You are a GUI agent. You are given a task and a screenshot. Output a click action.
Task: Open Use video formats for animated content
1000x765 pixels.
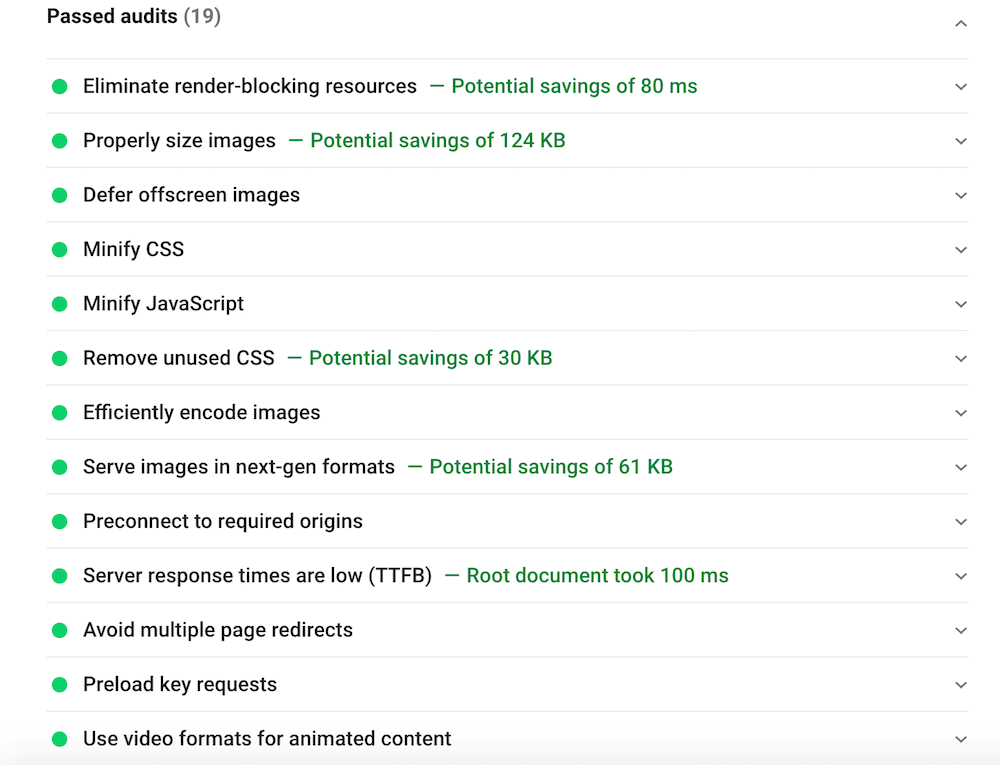(267, 739)
